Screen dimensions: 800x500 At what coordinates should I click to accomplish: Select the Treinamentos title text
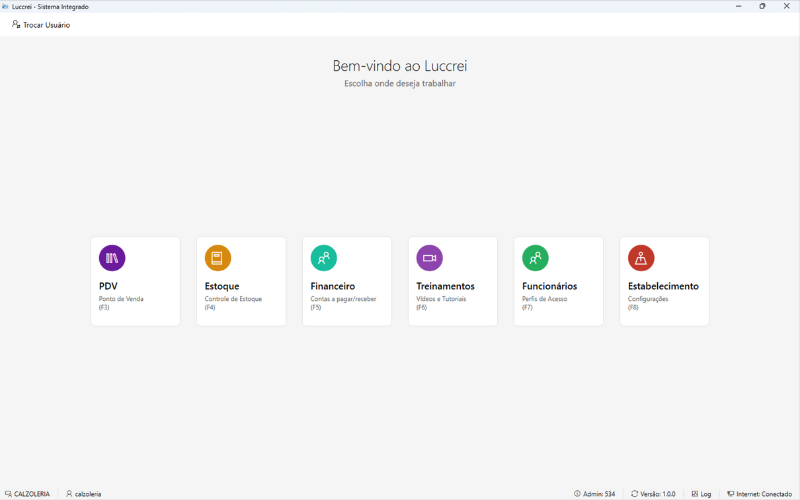click(445, 286)
